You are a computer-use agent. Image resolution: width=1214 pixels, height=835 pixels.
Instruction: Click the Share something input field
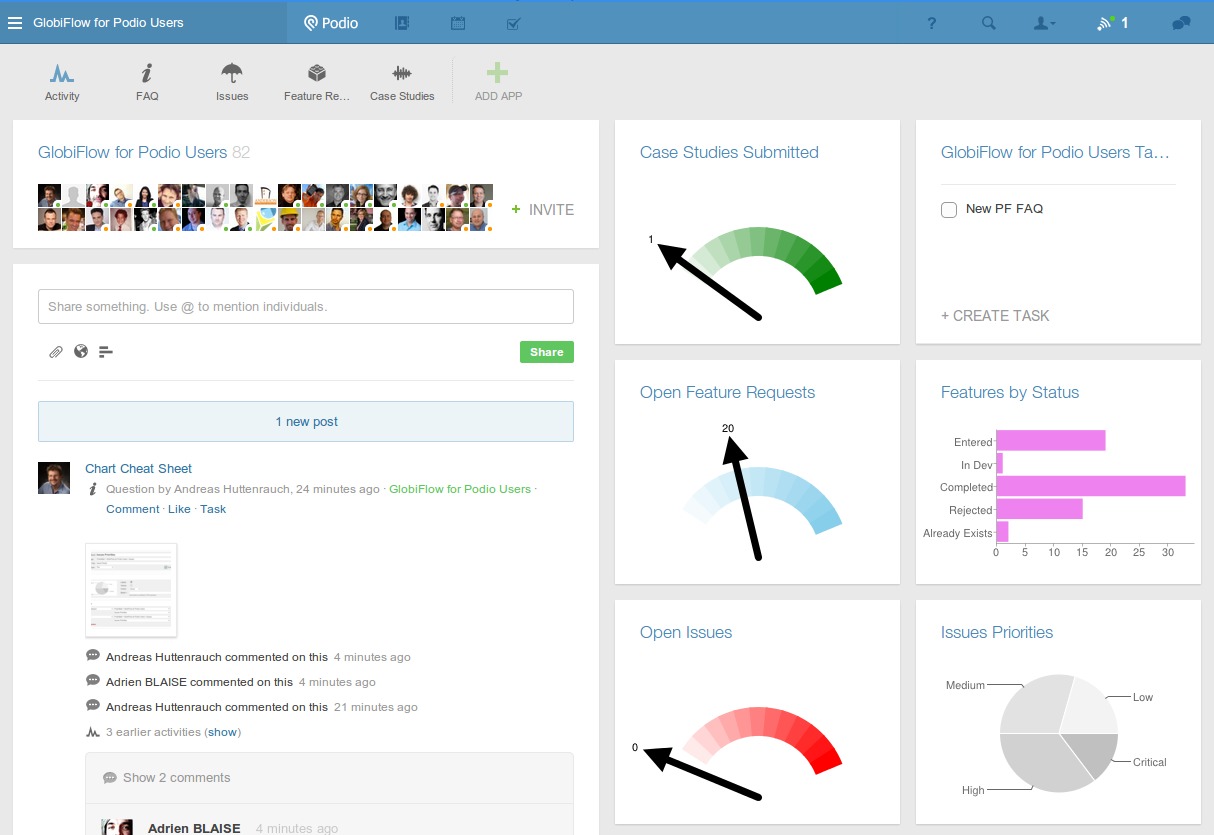(x=305, y=306)
